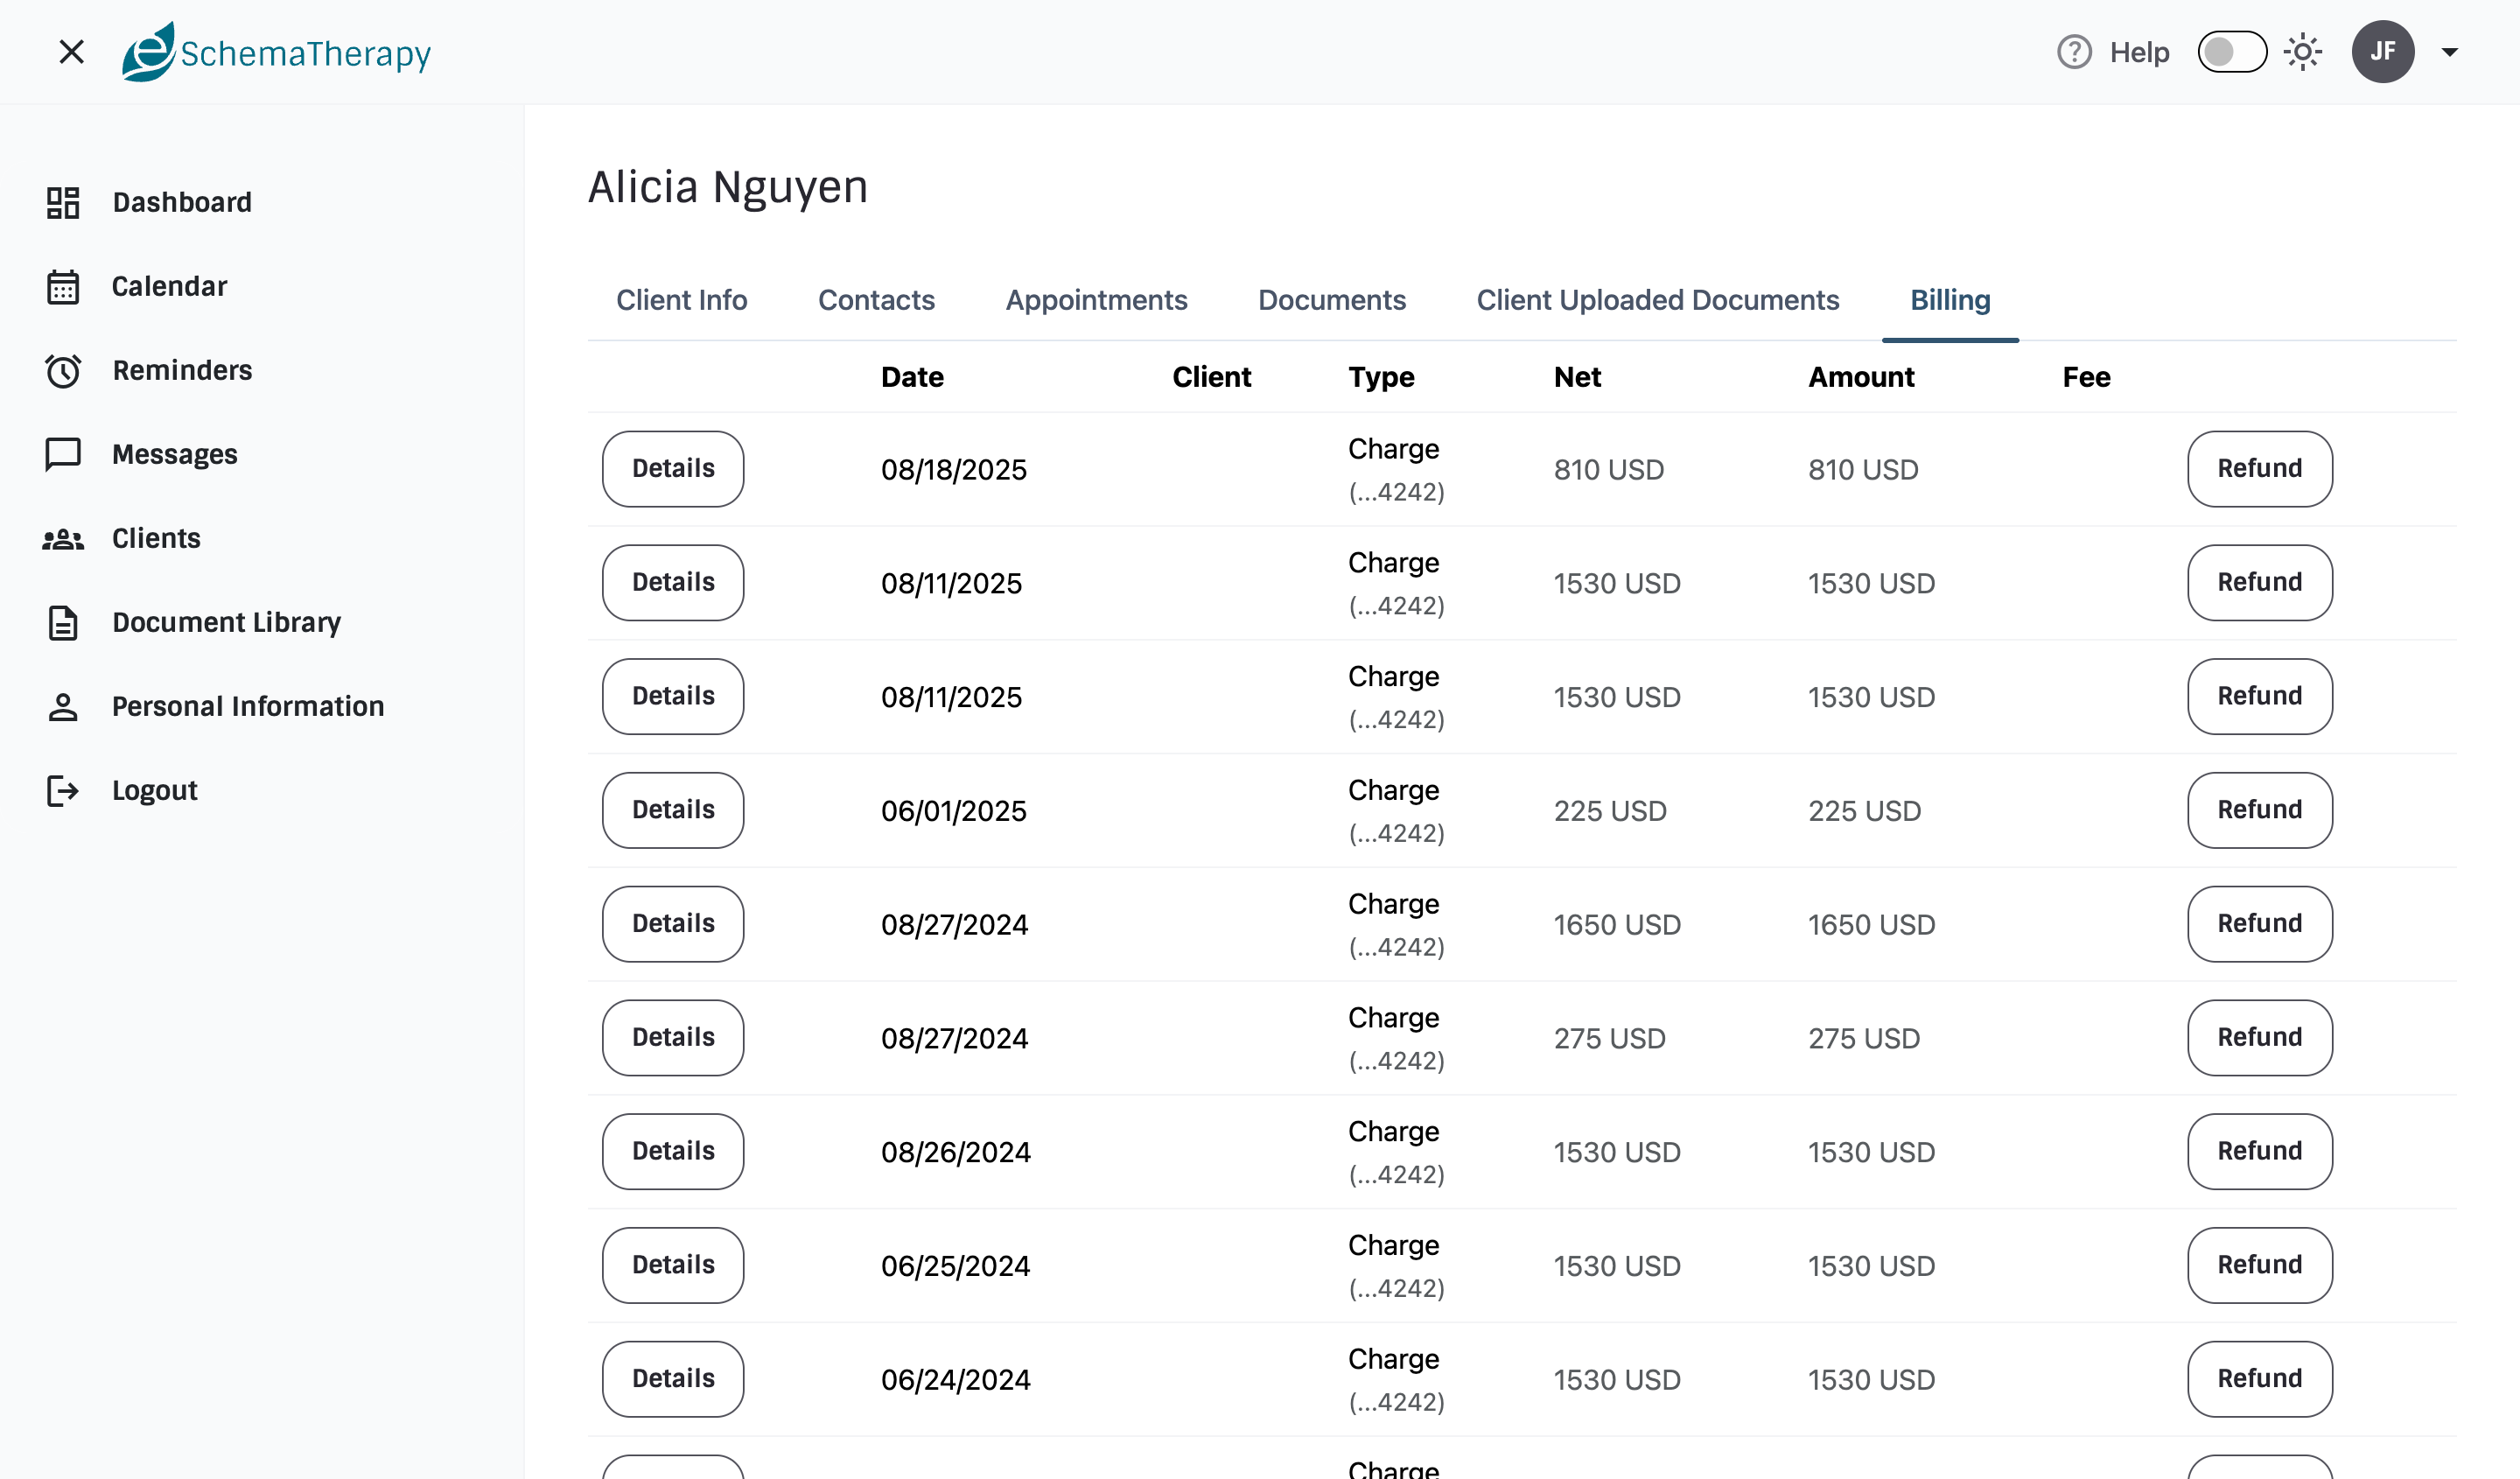View Details for the 06/24/2024 charge
The height and width of the screenshot is (1479, 2520).
pyautogui.click(x=673, y=1379)
